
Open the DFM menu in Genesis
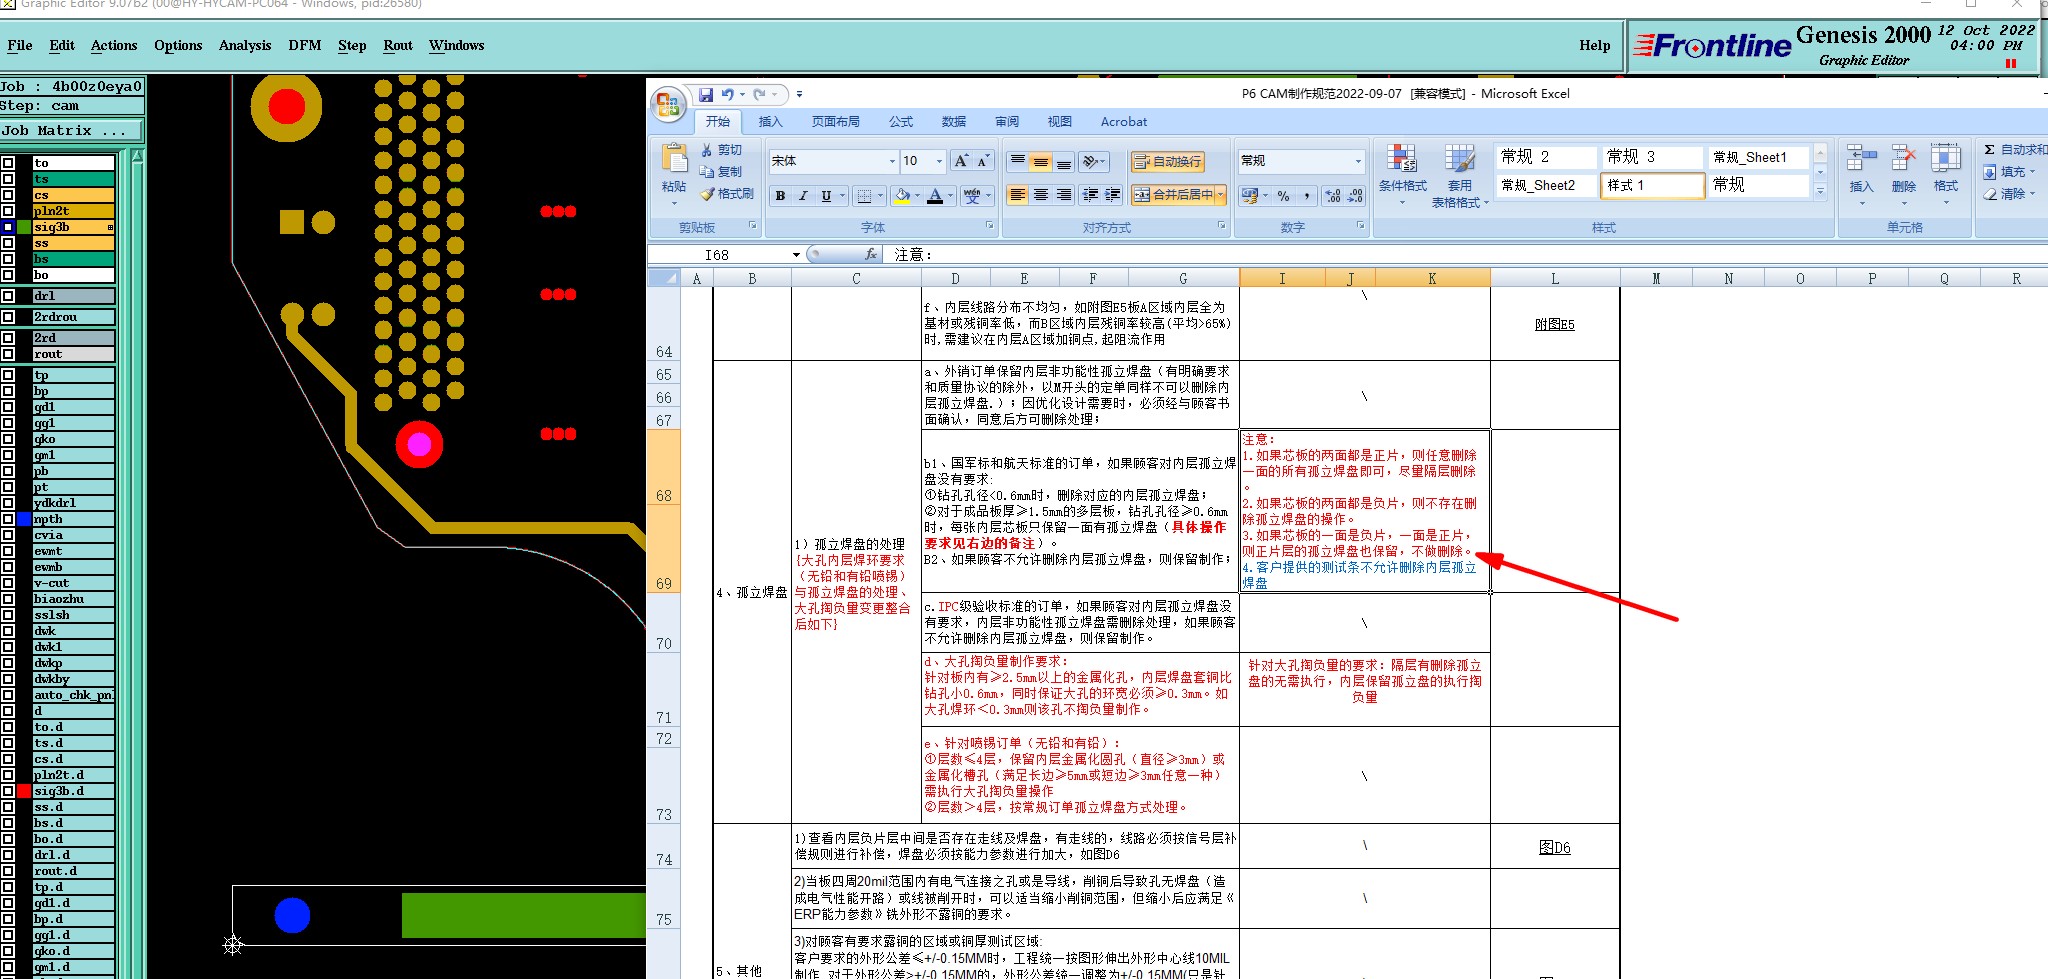pos(305,45)
